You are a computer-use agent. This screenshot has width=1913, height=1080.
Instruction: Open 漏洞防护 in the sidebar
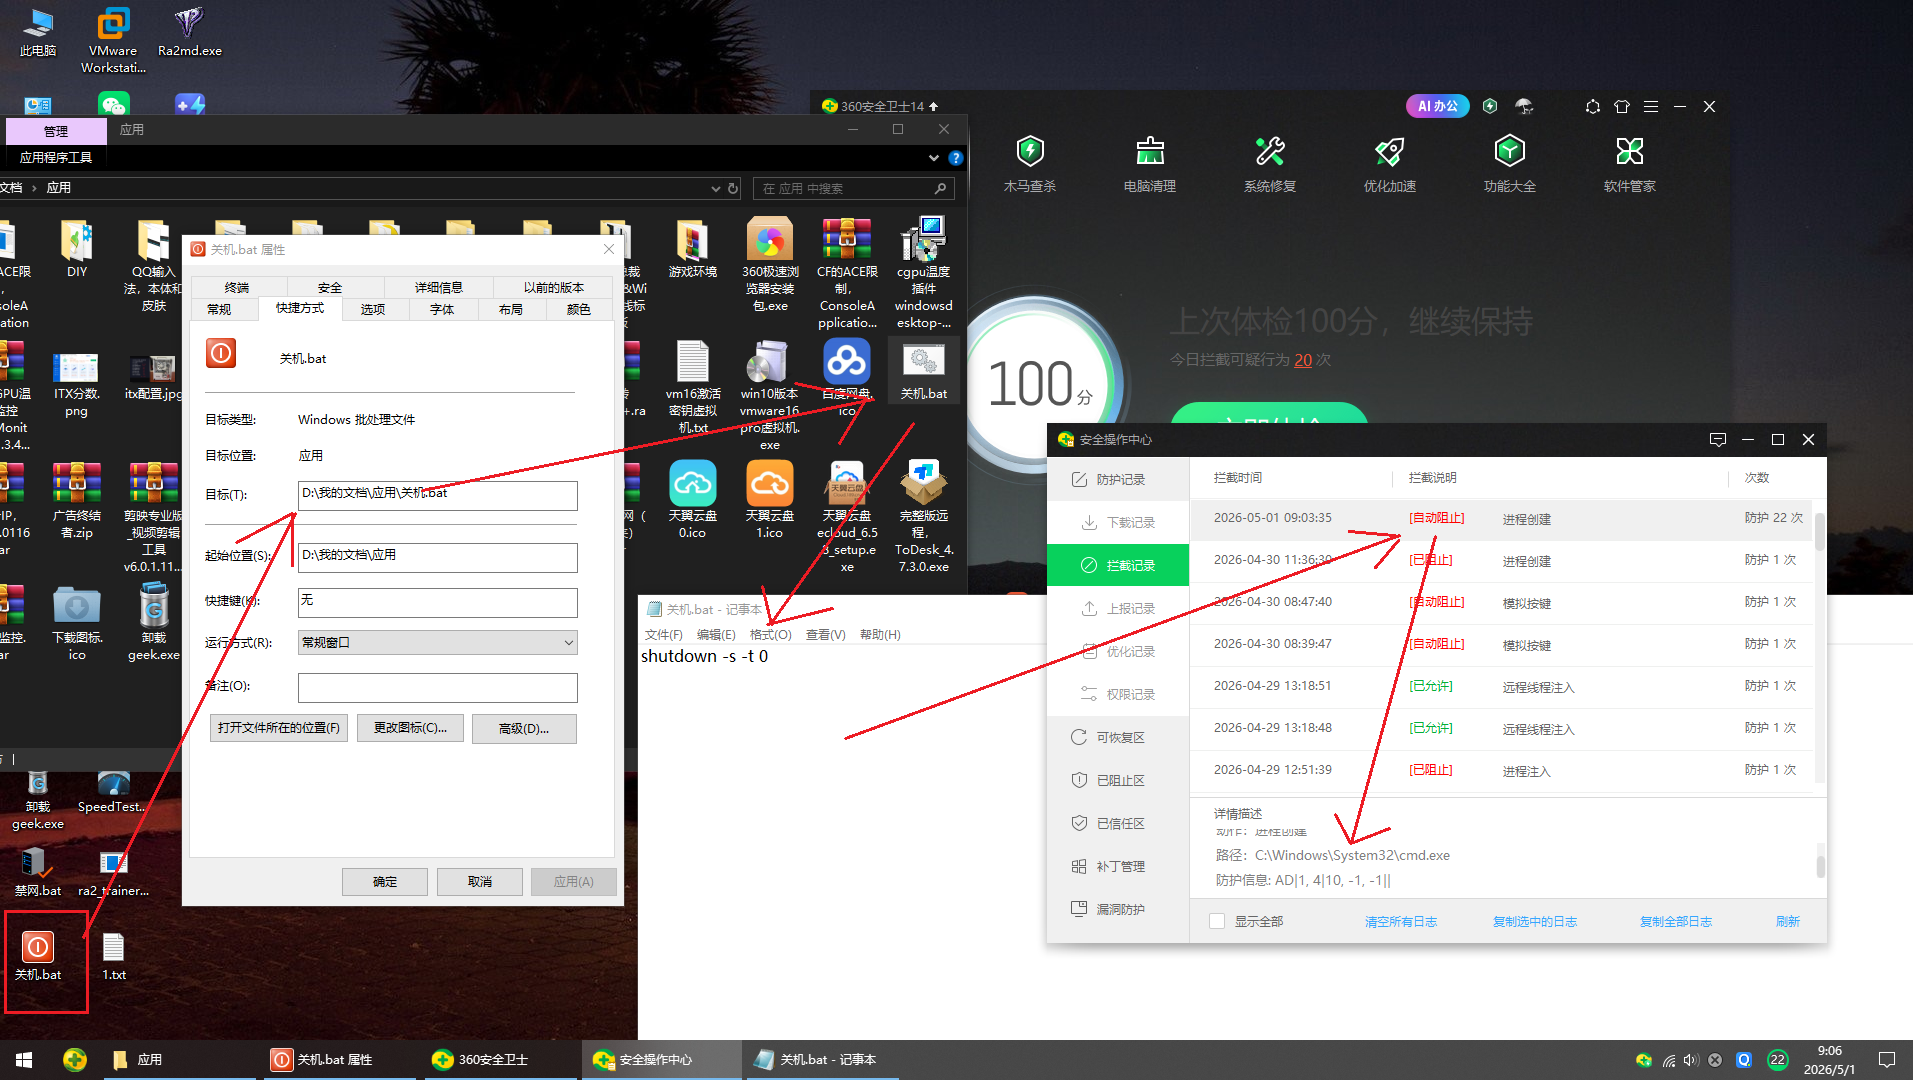click(x=1118, y=910)
